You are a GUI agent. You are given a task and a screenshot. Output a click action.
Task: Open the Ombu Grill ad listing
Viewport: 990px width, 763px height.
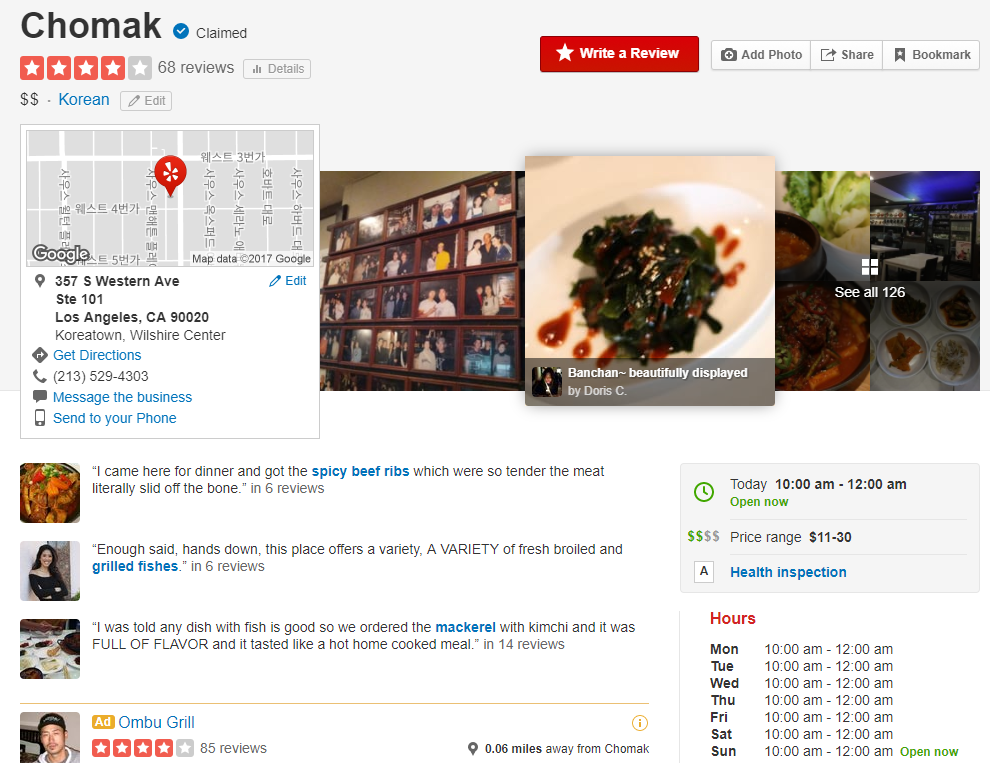157,723
